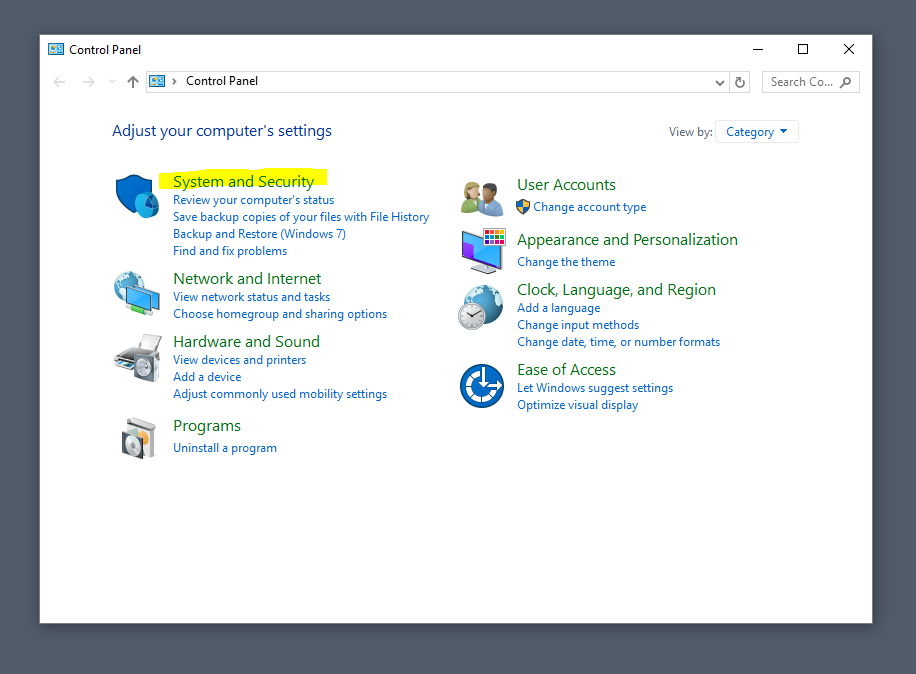Maximize the Control Panel window
Image resolution: width=916 pixels, height=674 pixels.
pyautogui.click(x=803, y=50)
